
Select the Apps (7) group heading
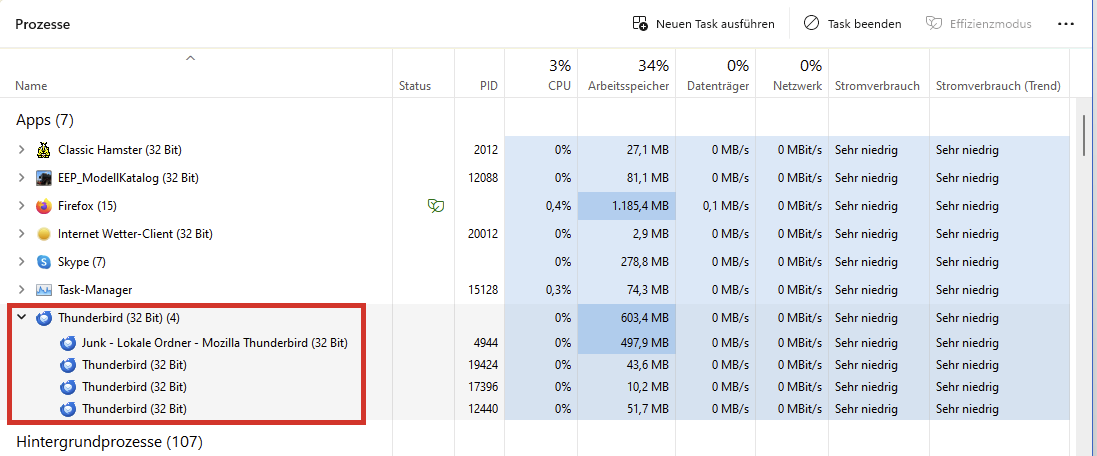pos(45,120)
